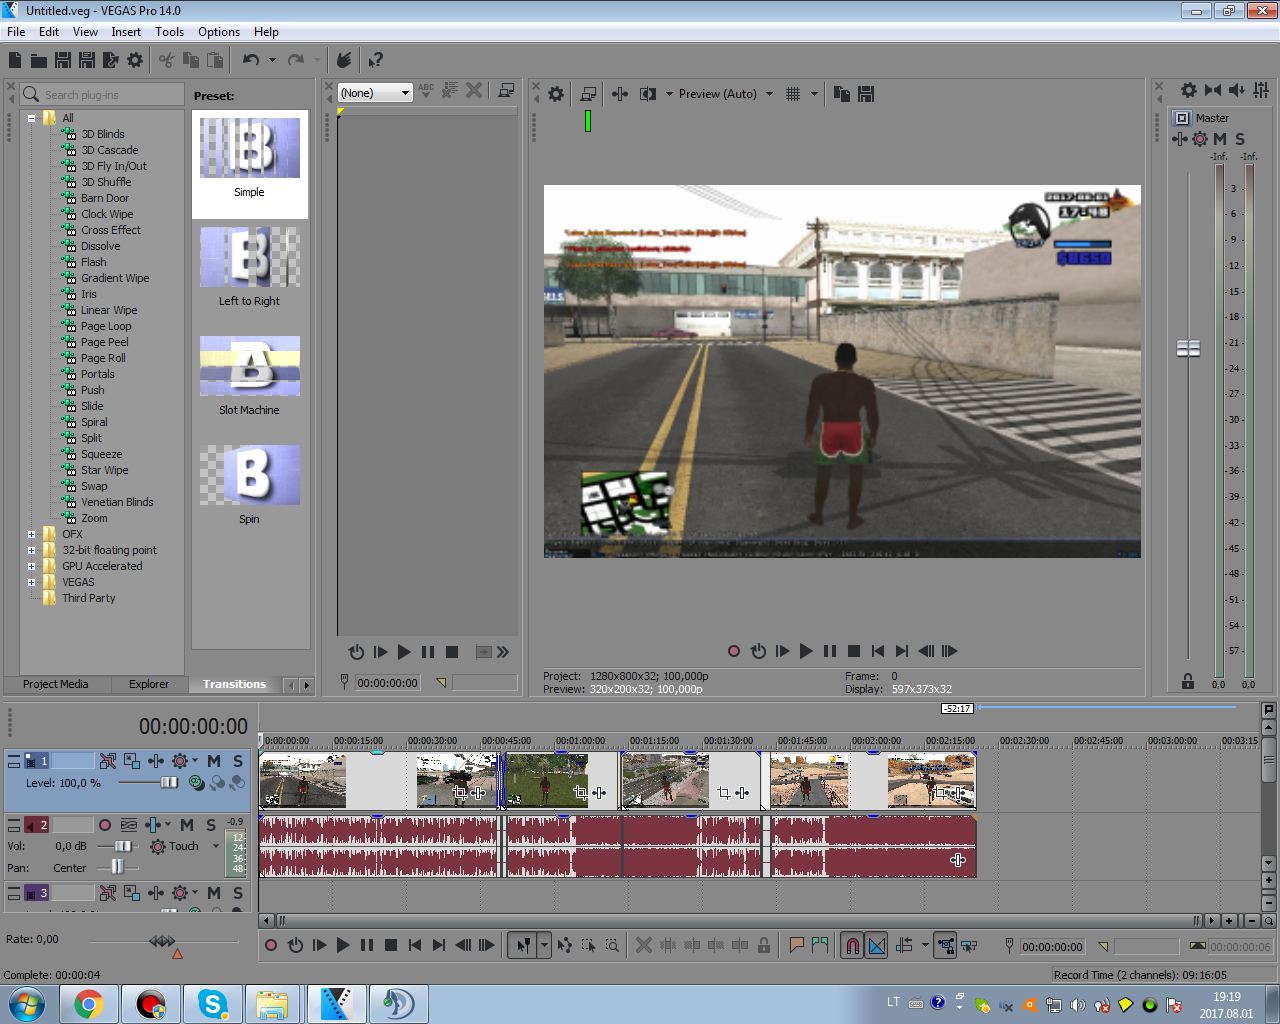The image size is (1280, 1024).
Task: Switch to the Explorer tab
Action: click(x=148, y=684)
